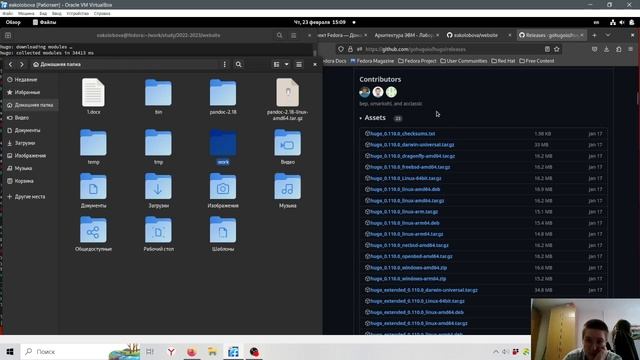Open the tmp folder
640x360 pixels.
coord(158,147)
